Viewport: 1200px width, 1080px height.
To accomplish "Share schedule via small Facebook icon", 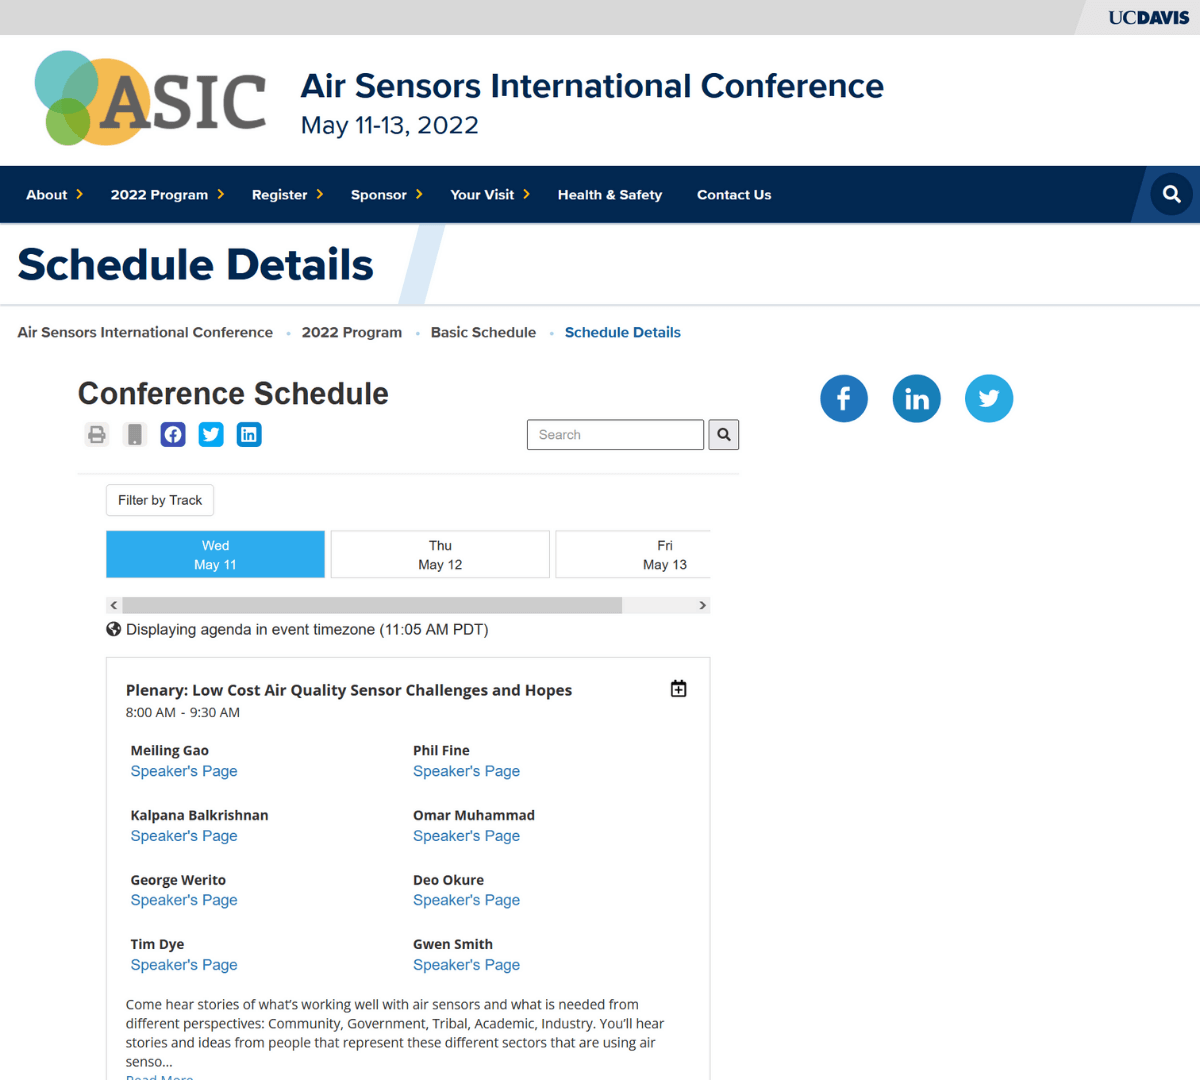I will [173, 434].
